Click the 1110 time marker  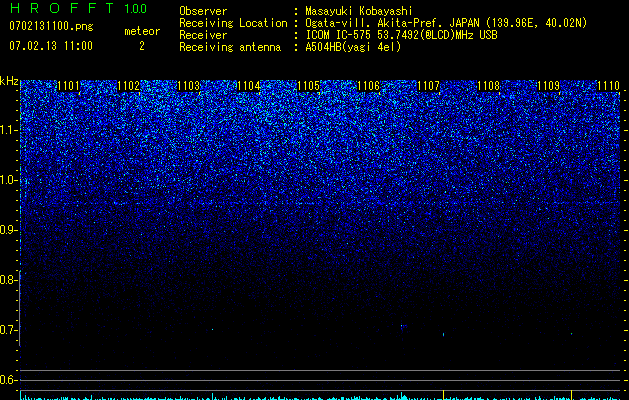pyautogui.click(x=608, y=86)
